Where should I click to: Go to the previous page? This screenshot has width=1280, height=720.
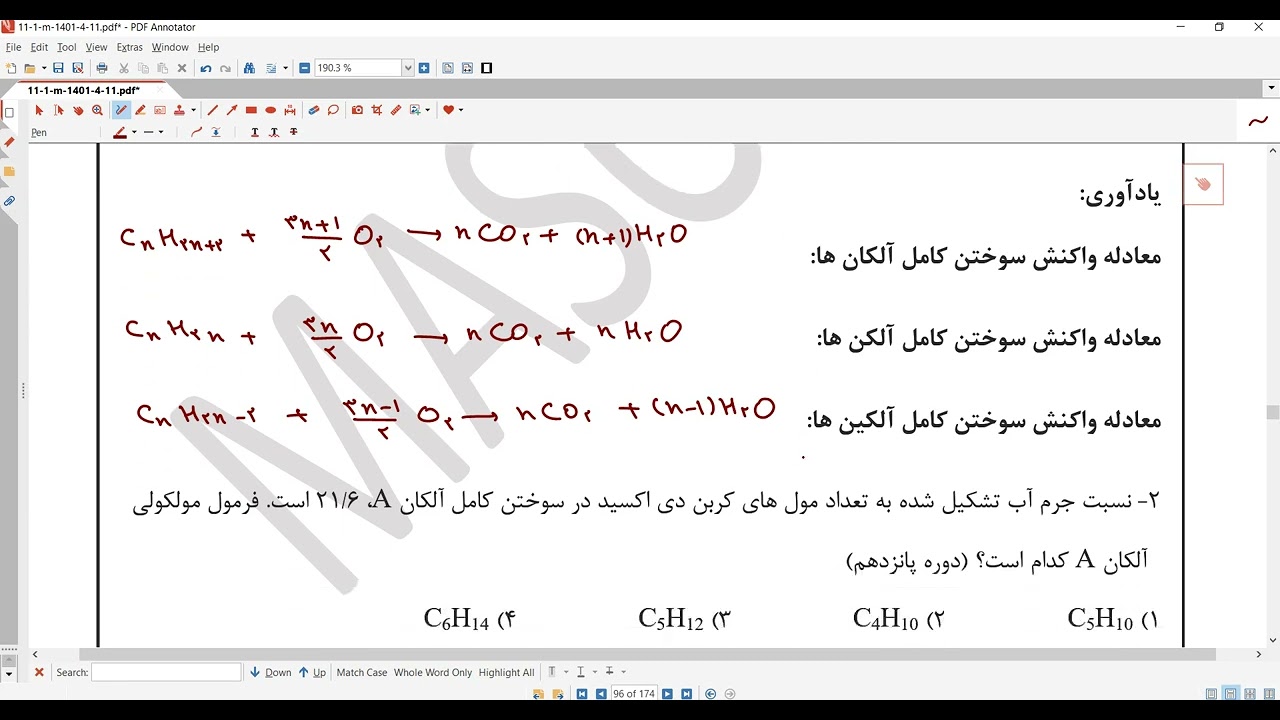tap(600, 694)
